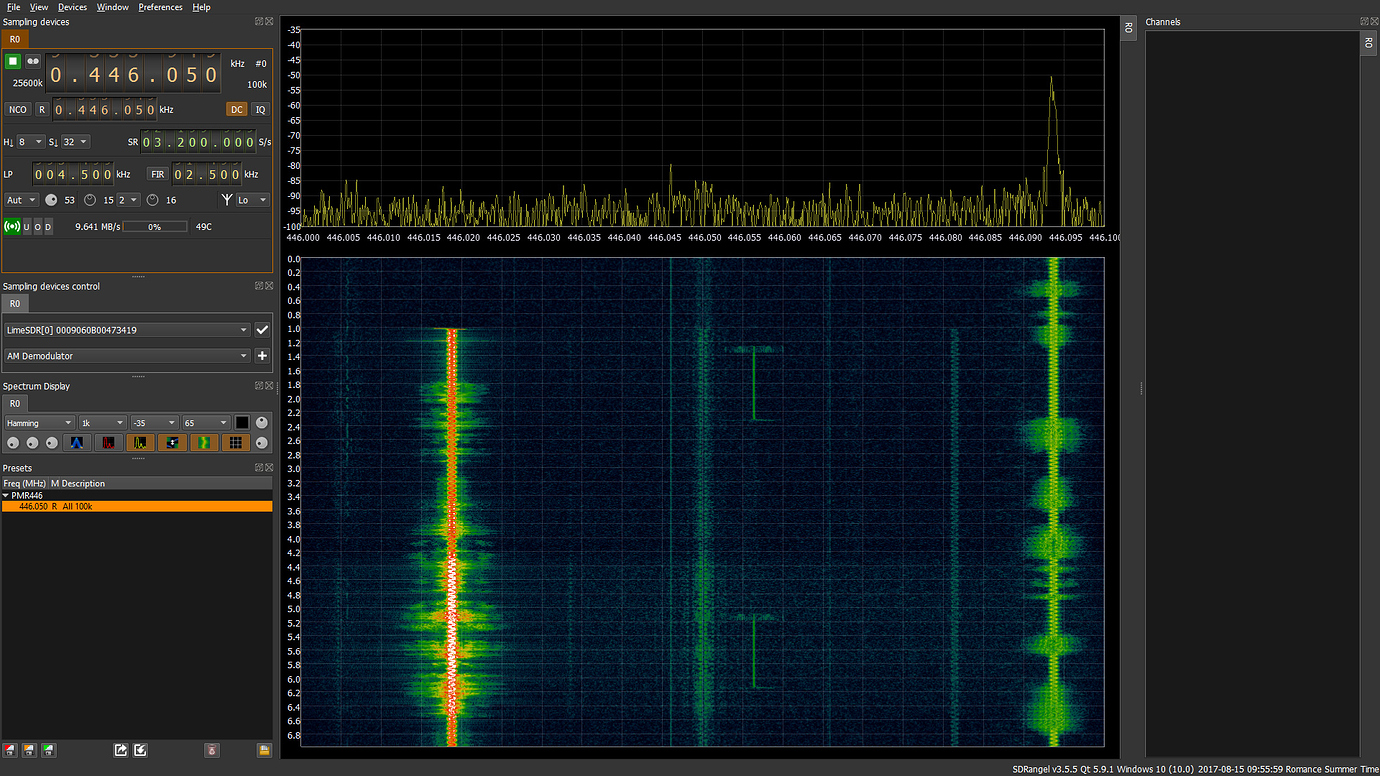Toggle the spectrum grid display icon

pyautogui.click(x=235, y=442)
